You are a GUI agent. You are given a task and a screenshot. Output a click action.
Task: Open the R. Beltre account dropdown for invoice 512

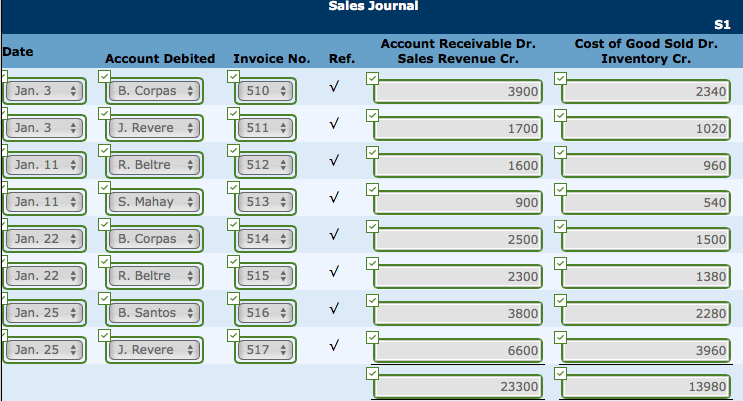154,164
